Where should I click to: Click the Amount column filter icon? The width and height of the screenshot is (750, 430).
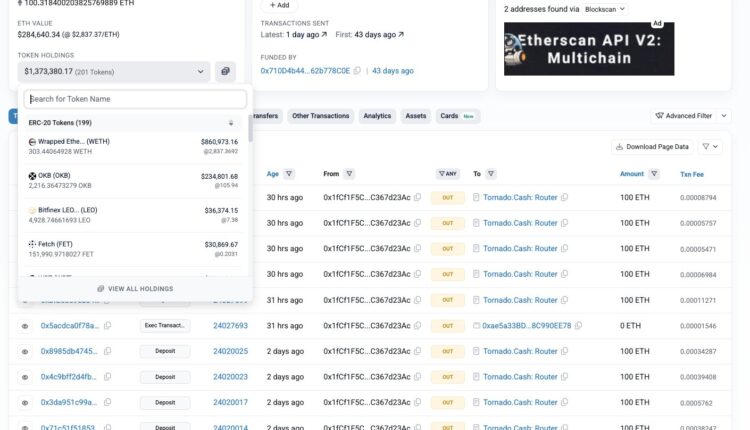click(656, 173)
